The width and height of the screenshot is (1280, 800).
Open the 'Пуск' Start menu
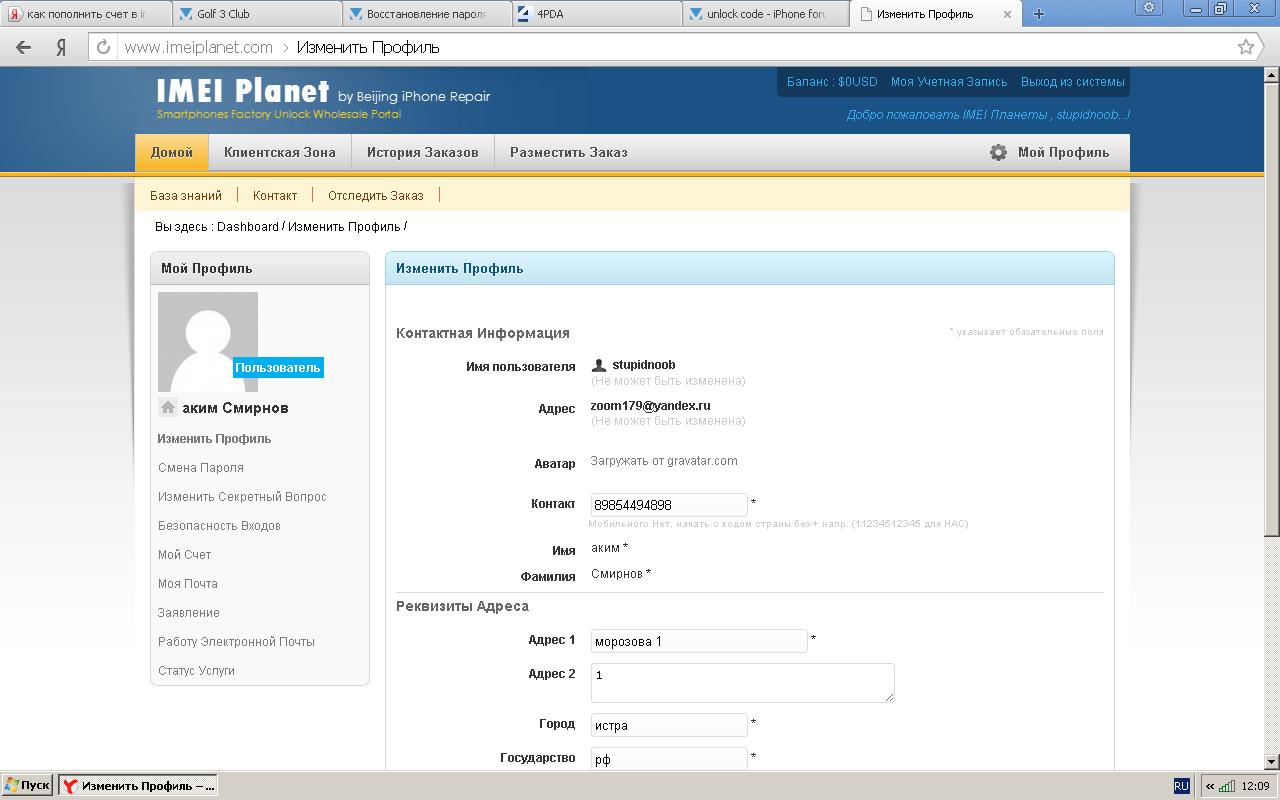coord(27,786)
